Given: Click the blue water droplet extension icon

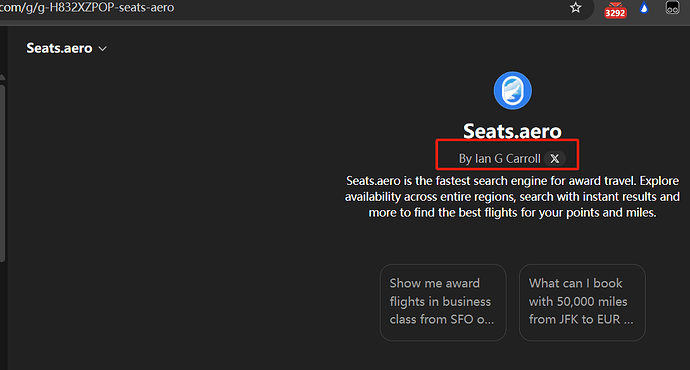Looking at the screenshot, I should [644, 7].
